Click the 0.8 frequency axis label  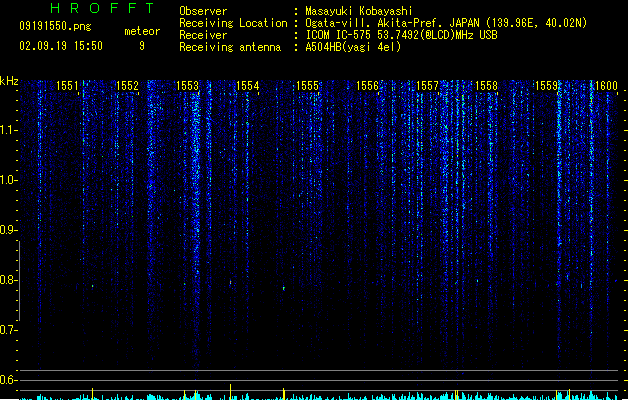(8, 280)
